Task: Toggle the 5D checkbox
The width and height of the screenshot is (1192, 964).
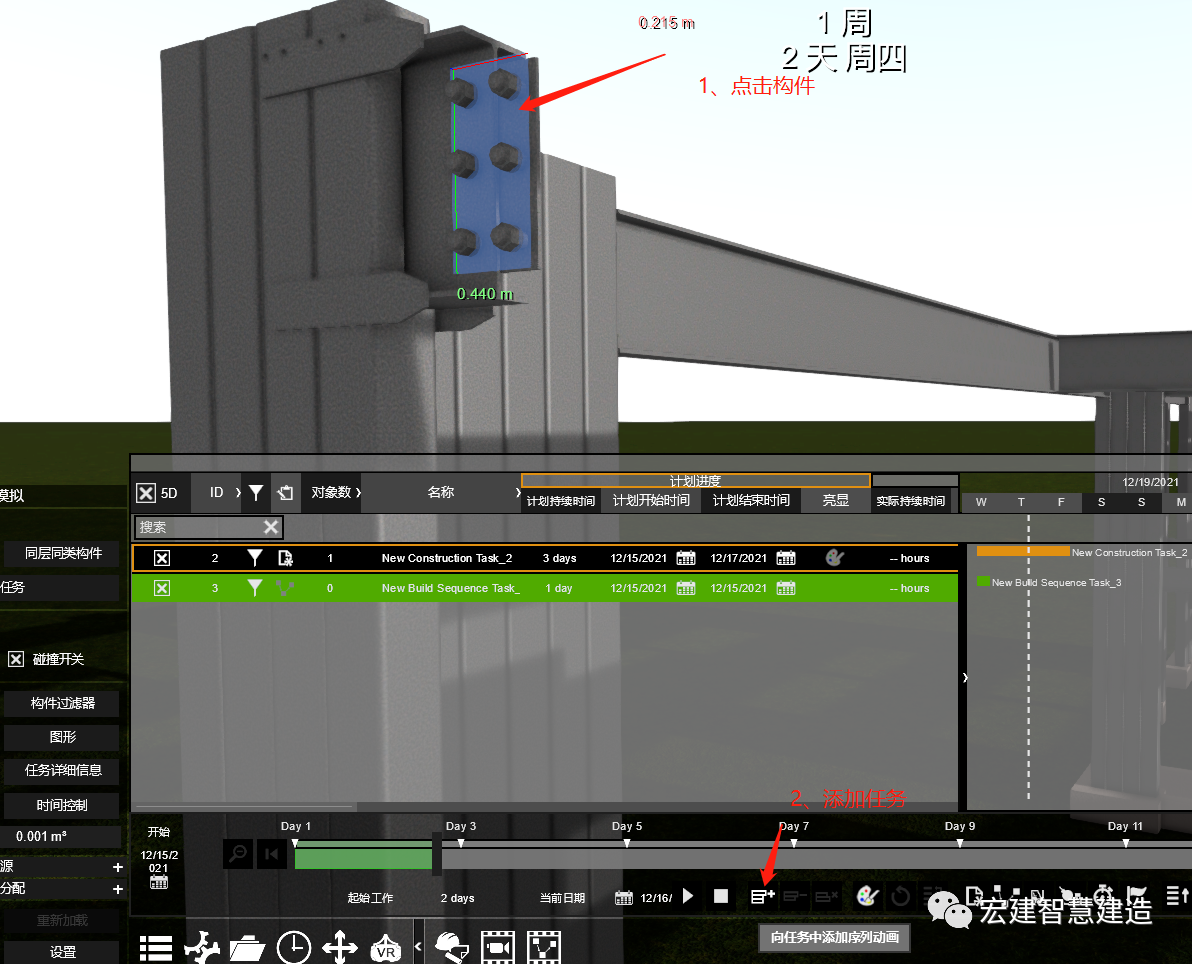Action: pos(146,493)
